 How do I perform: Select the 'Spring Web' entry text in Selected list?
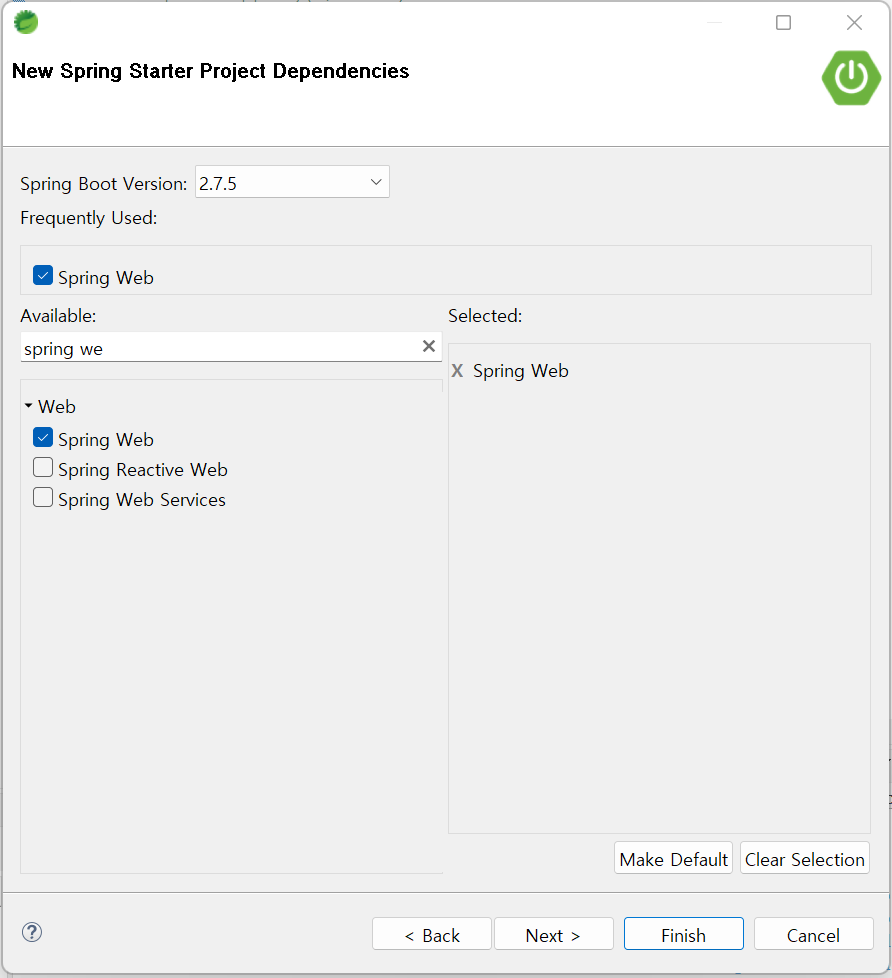521,371
